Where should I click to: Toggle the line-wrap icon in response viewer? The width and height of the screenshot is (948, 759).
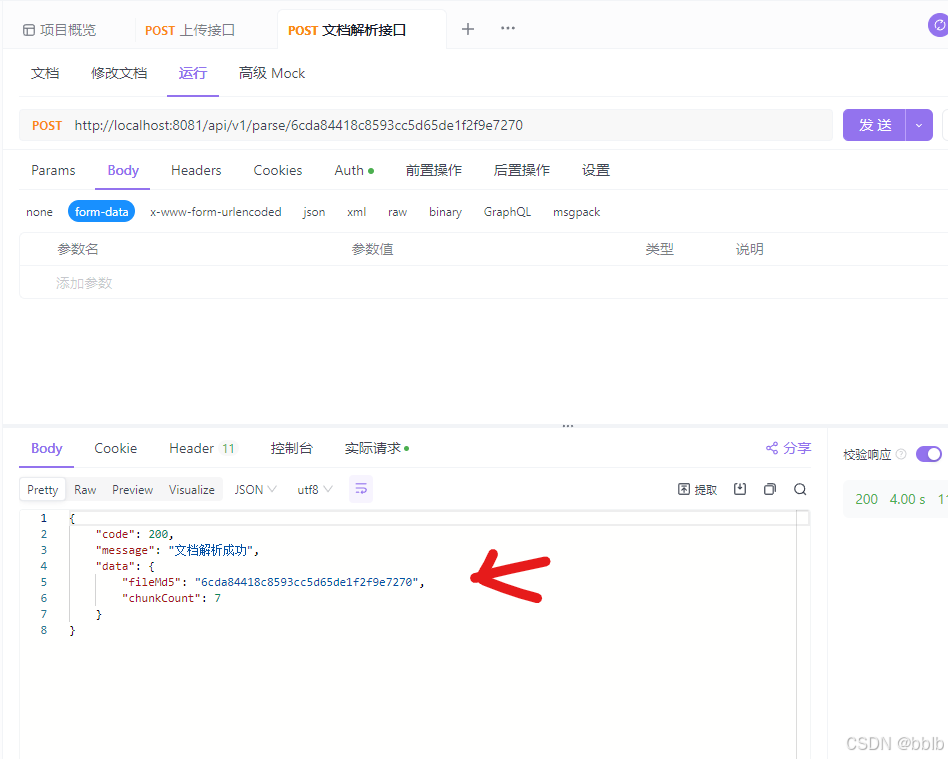tap(361, 489)
